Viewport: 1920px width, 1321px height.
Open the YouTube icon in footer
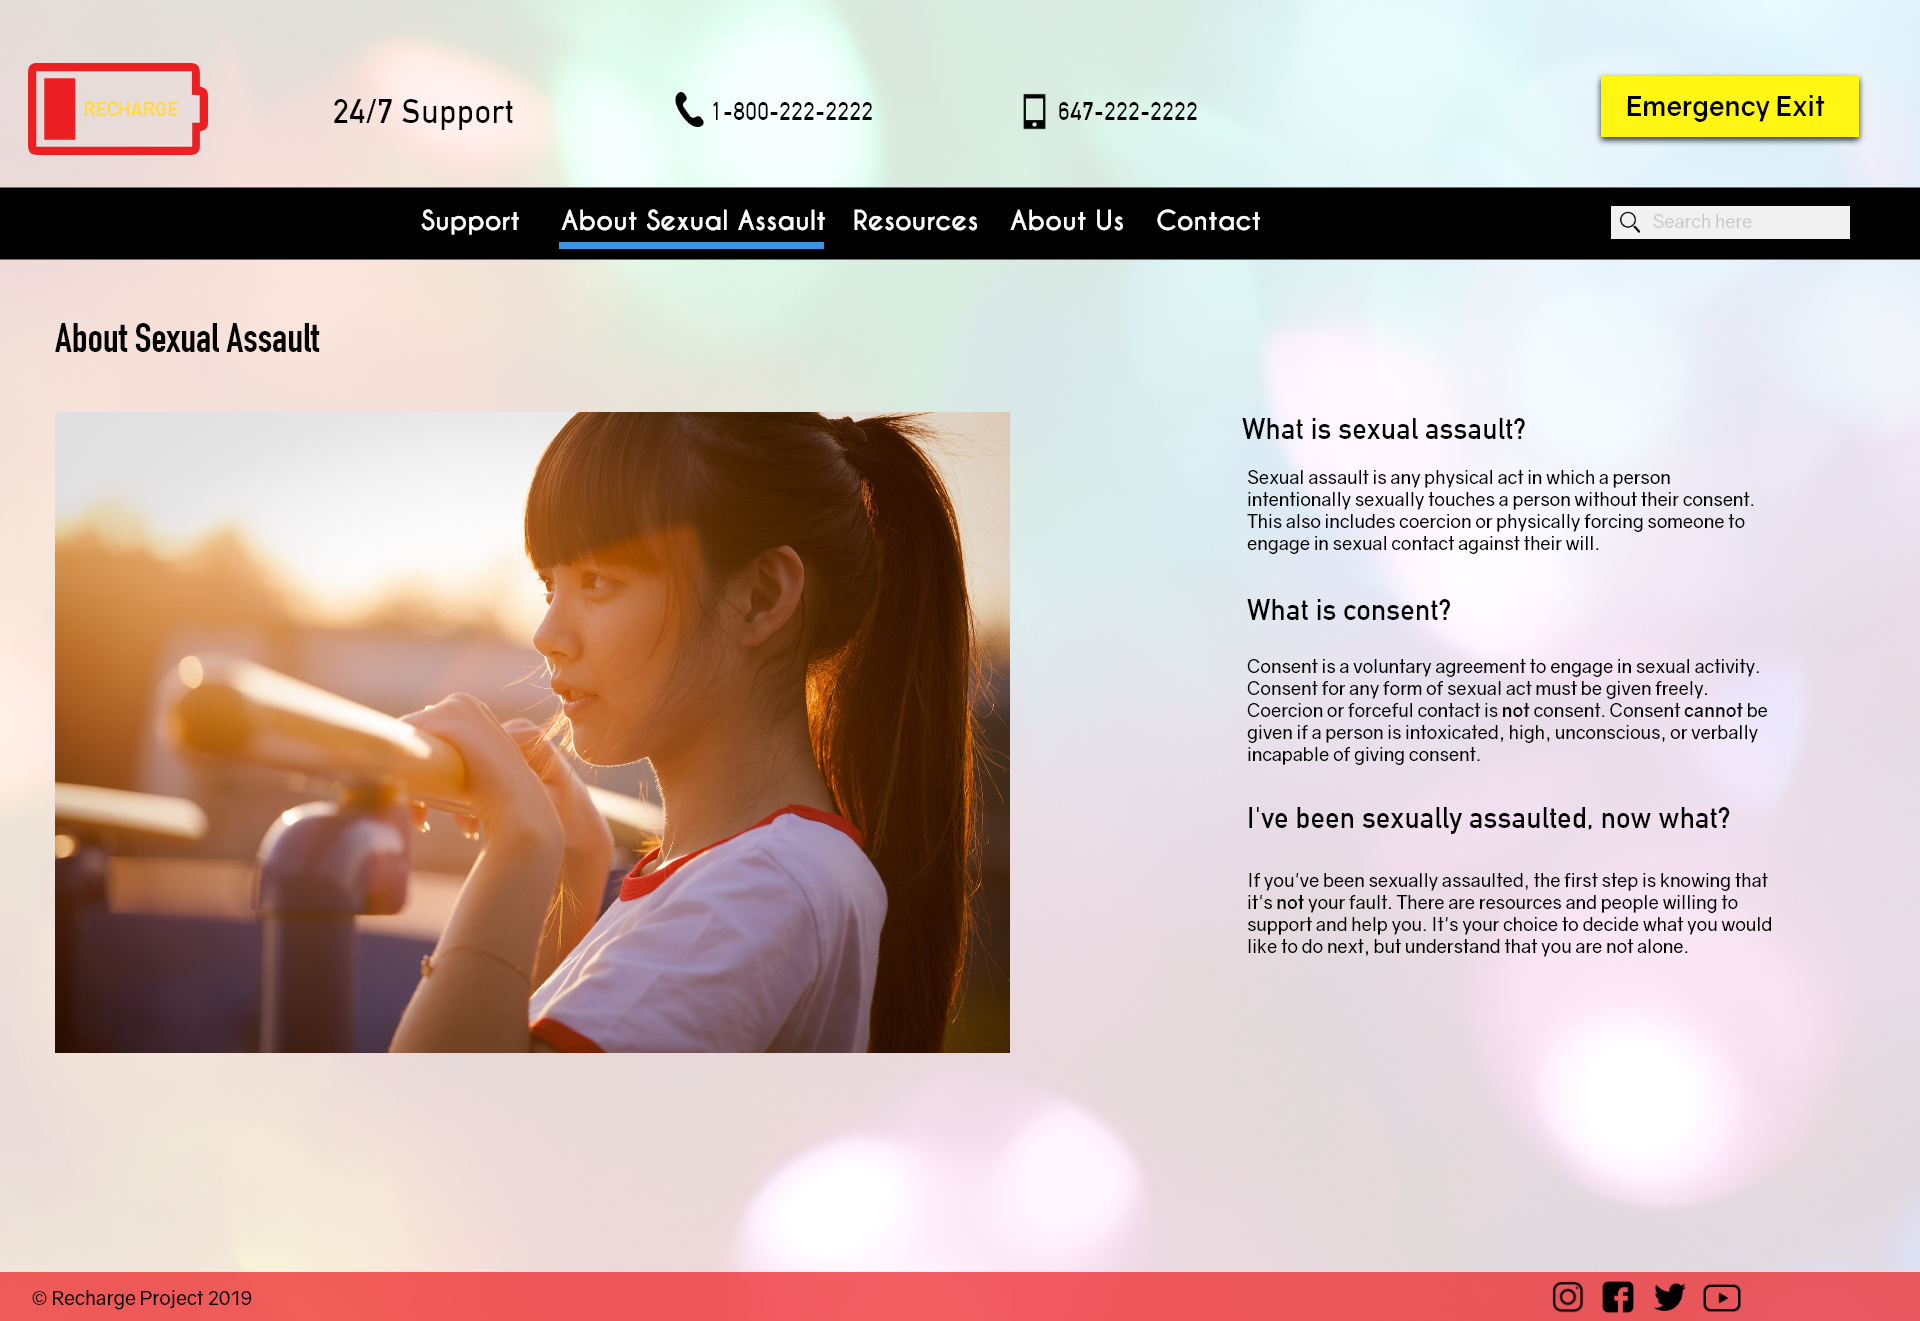[1722, 1297]
